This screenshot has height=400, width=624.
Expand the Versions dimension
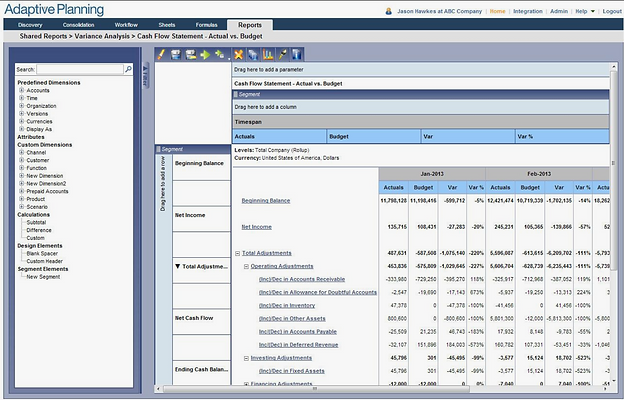click(x=21, y=113)
